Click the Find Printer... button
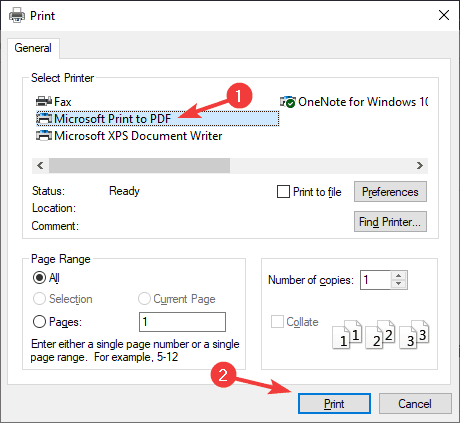The width and height of the screenshot is (460, 423). (x=390, y=222)
